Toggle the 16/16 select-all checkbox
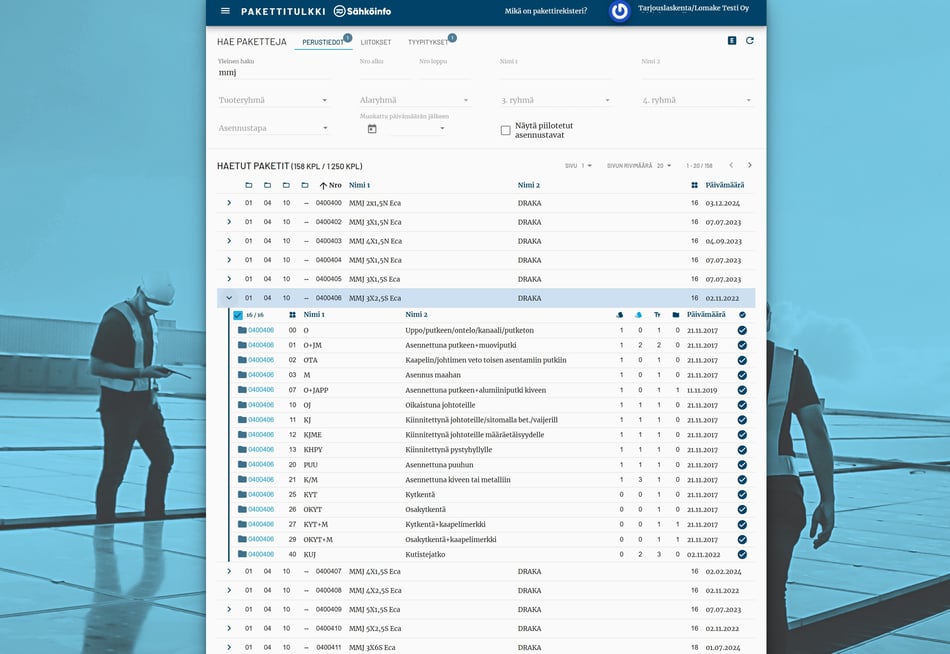The width and height of the screenshot is (950, 654). click(x=238, y=315)
